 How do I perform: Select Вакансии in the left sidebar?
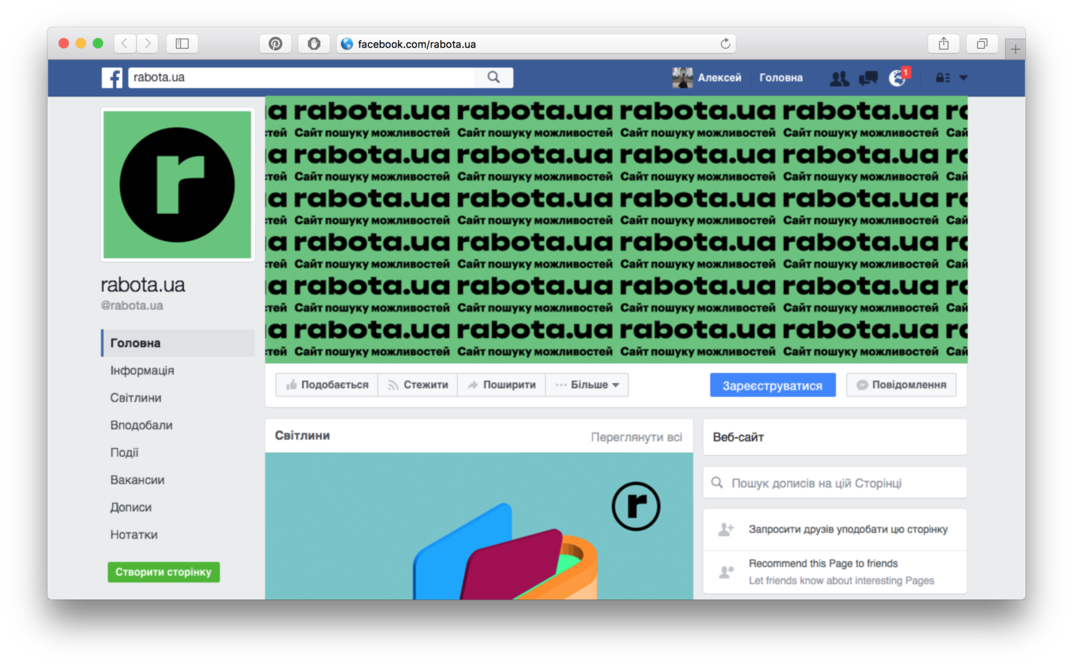[137, 480]
